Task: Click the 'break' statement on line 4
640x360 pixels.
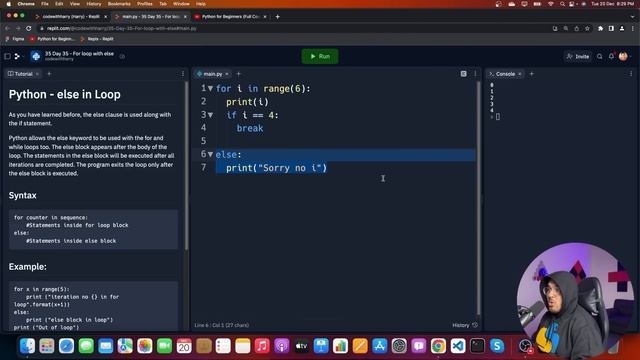Action: (x=250, y=128)
